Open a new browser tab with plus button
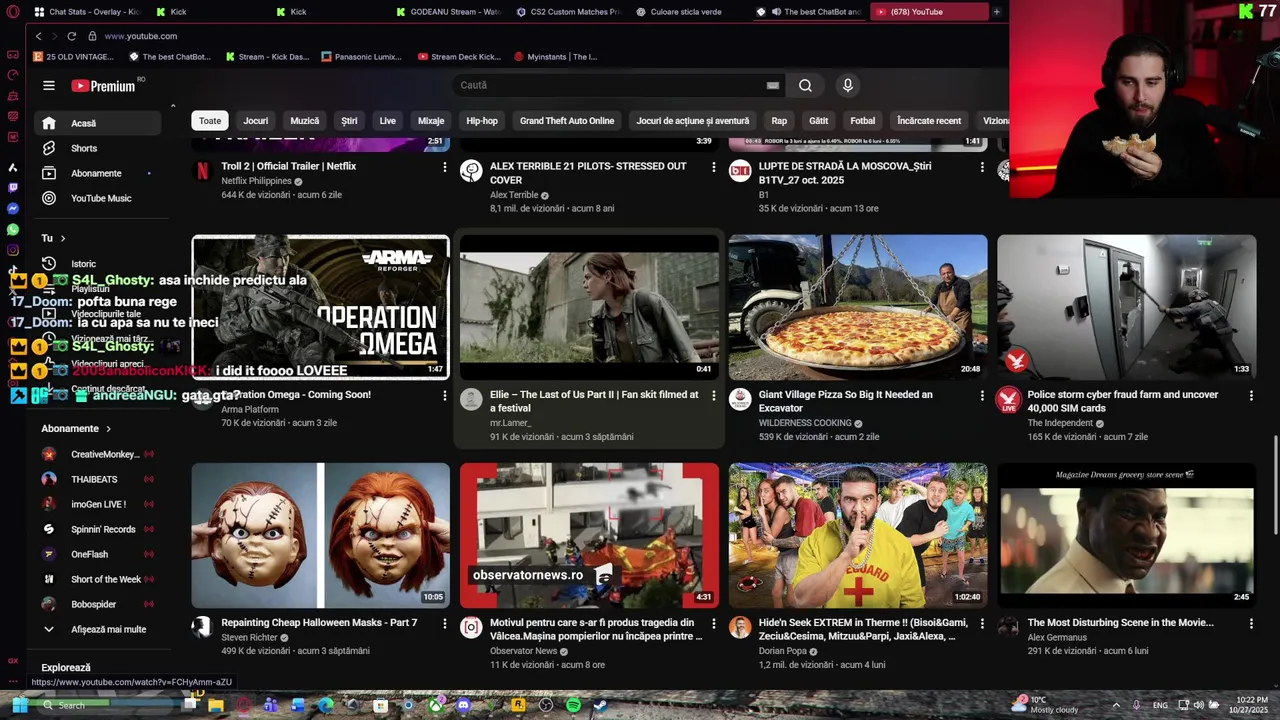 point(996,12)
